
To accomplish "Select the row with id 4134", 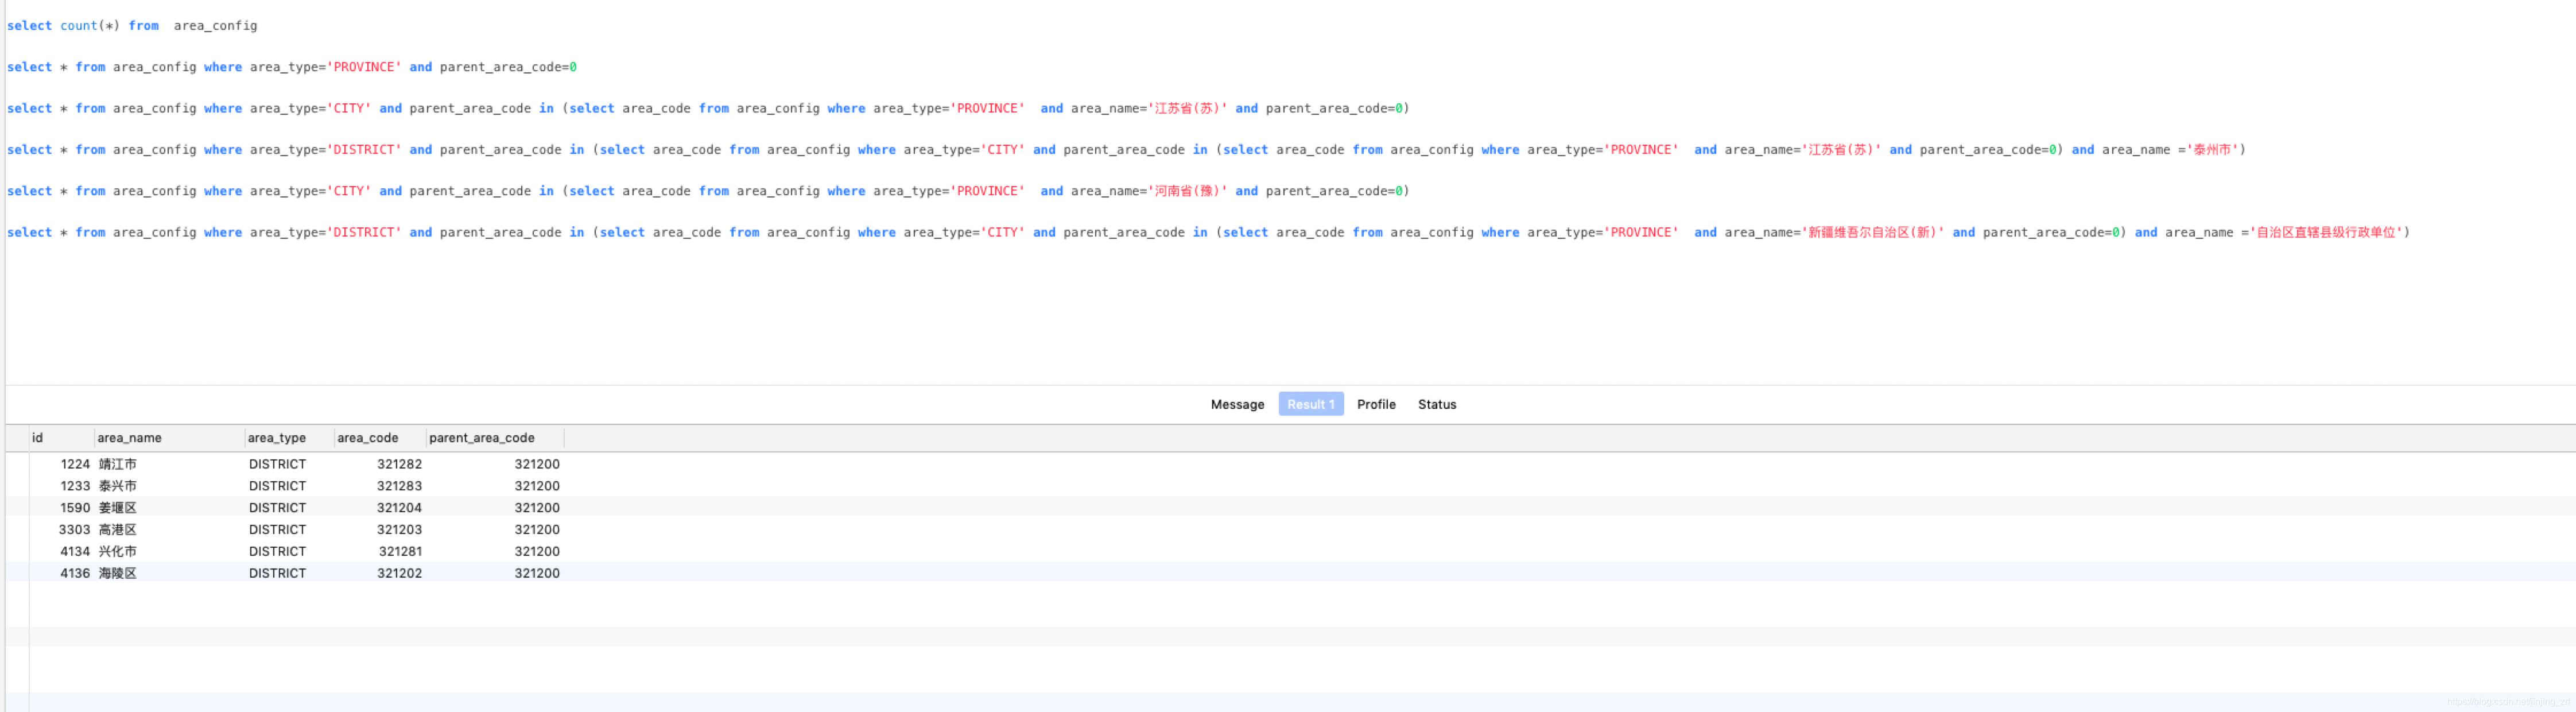I will [75, 552].
